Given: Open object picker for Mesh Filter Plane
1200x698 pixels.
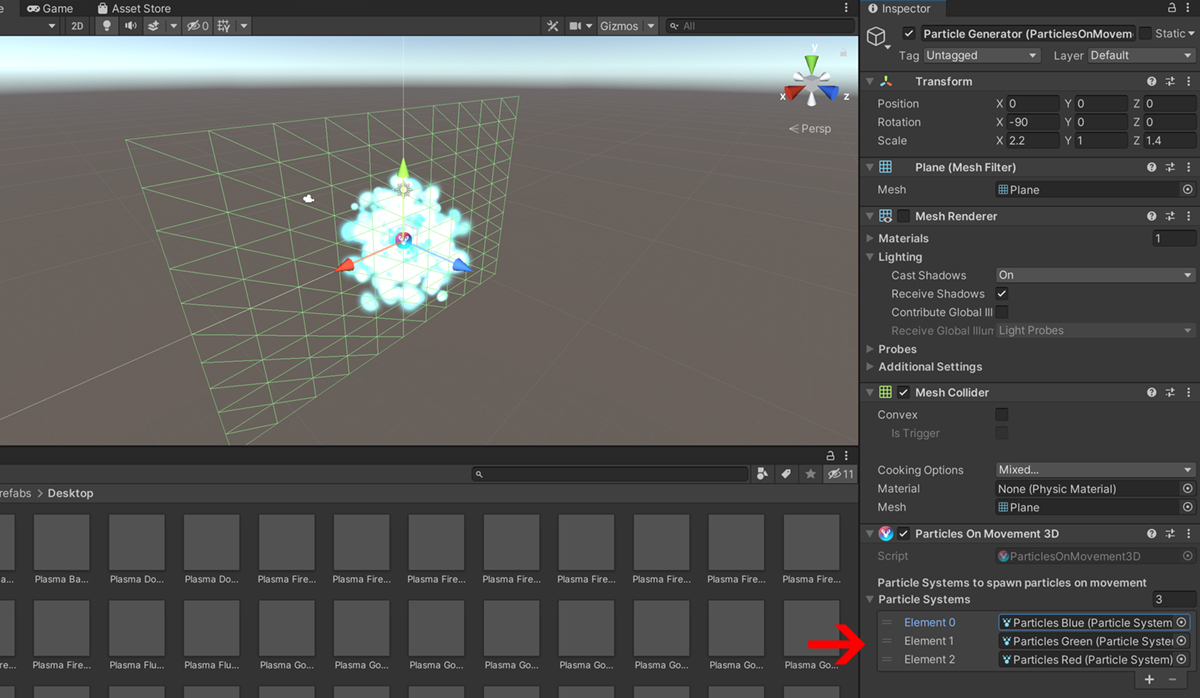Looking at the screenshot, I should pos(1187,190).
